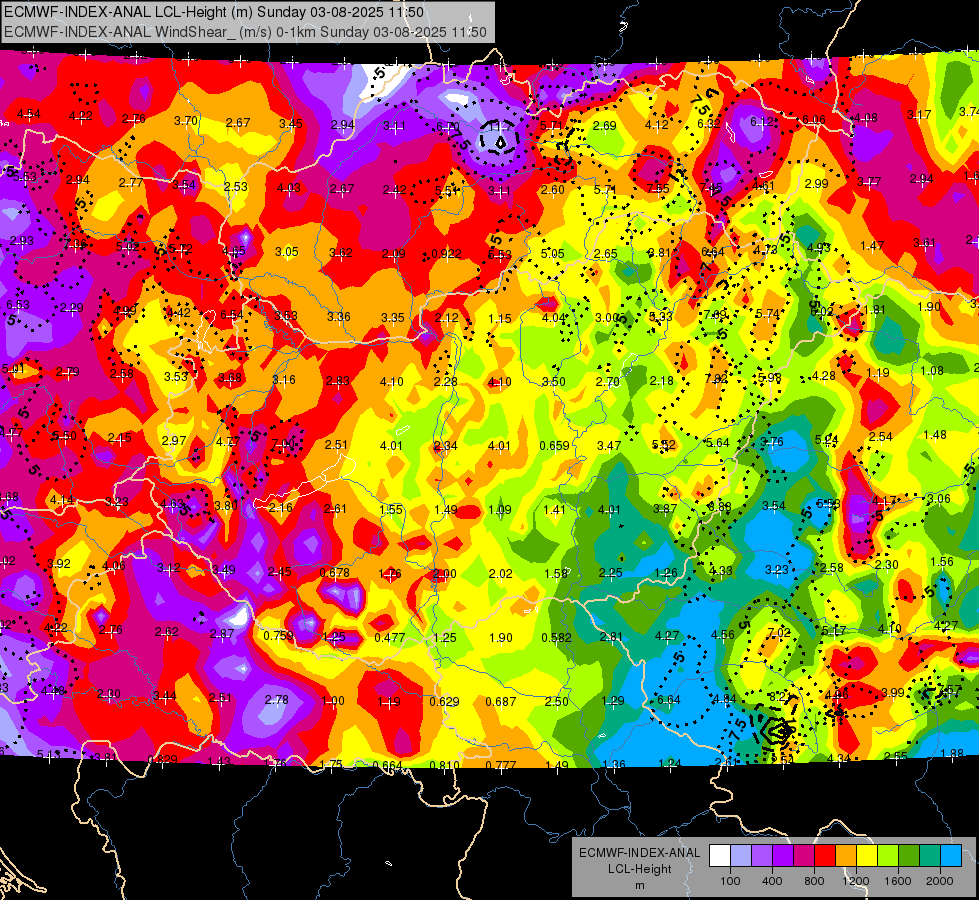Click the yellow legend swatch right of 1200
The image size is (979, 900).
867,856
